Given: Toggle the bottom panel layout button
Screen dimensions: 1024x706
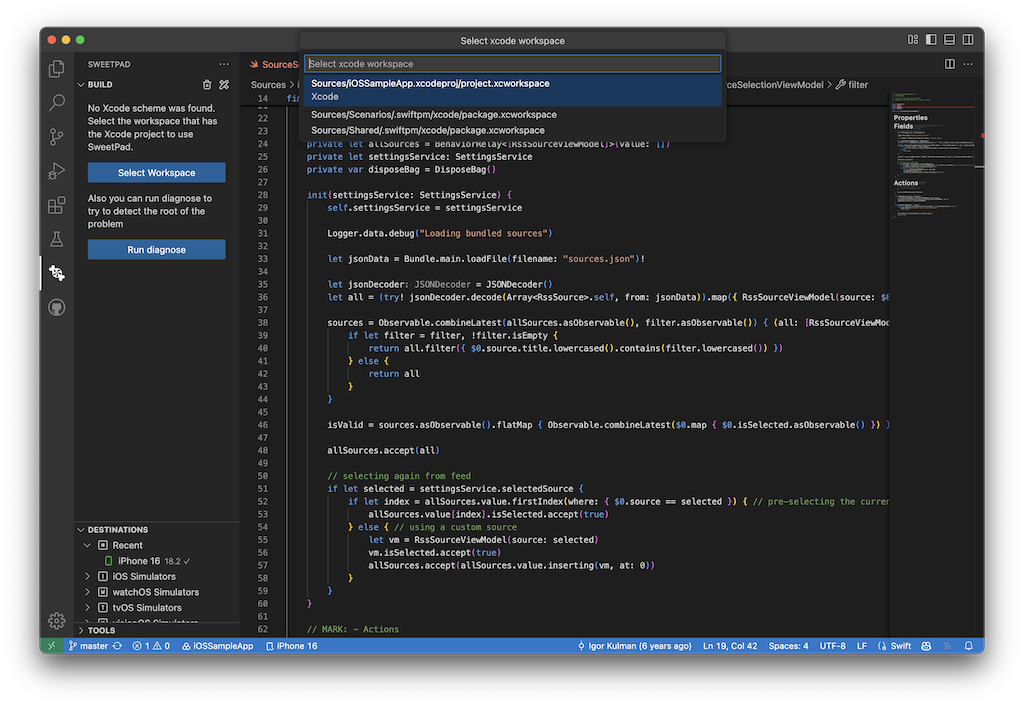Looking at the screenshot, I should [950, 40].
